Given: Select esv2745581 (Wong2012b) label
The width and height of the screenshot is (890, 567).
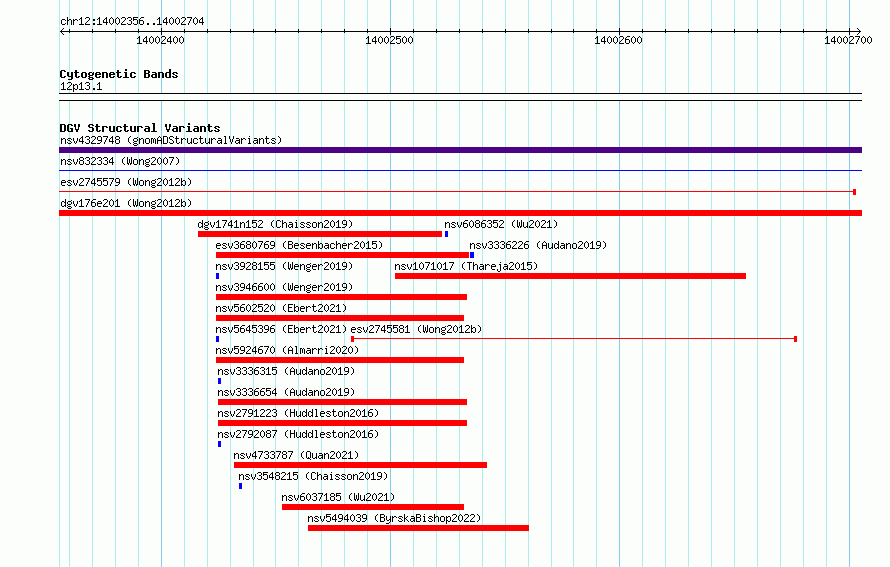Looking at the screenshot, I should pyautogui.click(x=416, y=329).
